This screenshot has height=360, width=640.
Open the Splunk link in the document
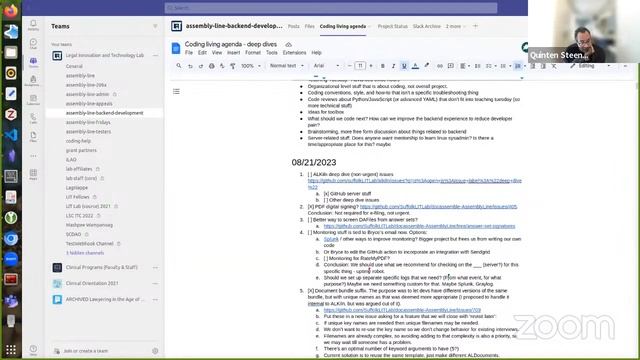click(331, 239)
